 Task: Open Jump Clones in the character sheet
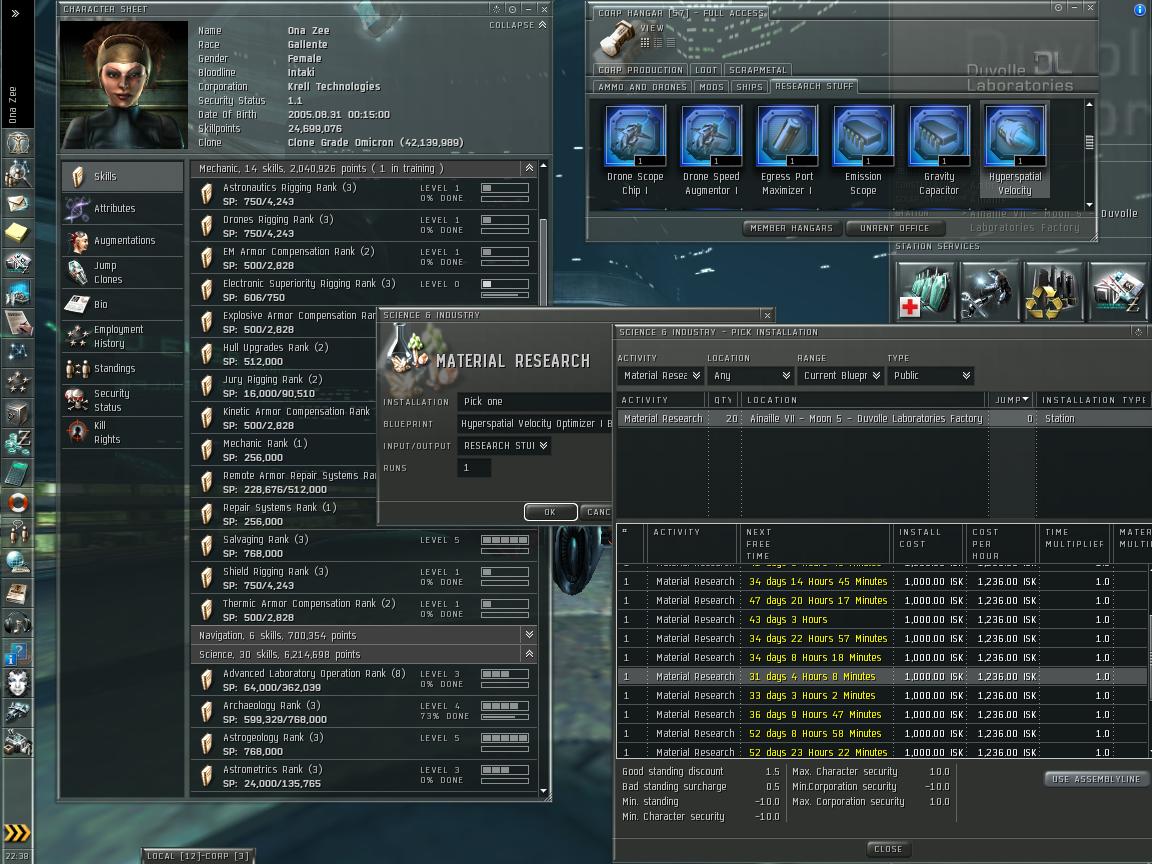[122, 272]
